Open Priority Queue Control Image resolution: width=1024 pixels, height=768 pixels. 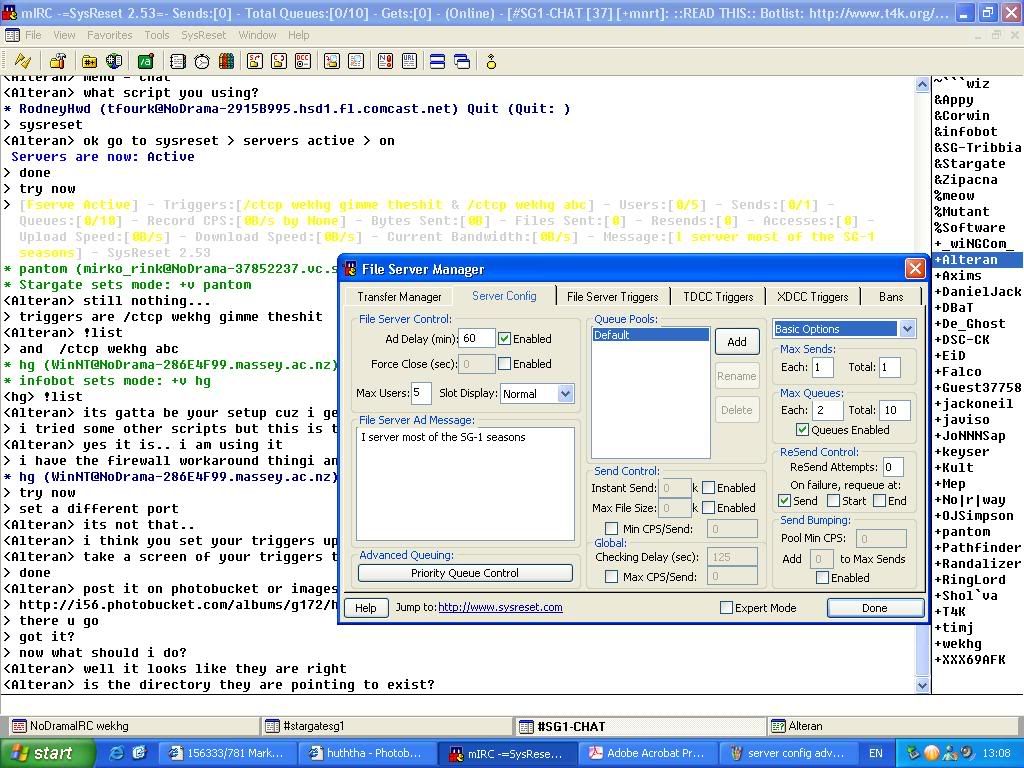tap(465, 573)
